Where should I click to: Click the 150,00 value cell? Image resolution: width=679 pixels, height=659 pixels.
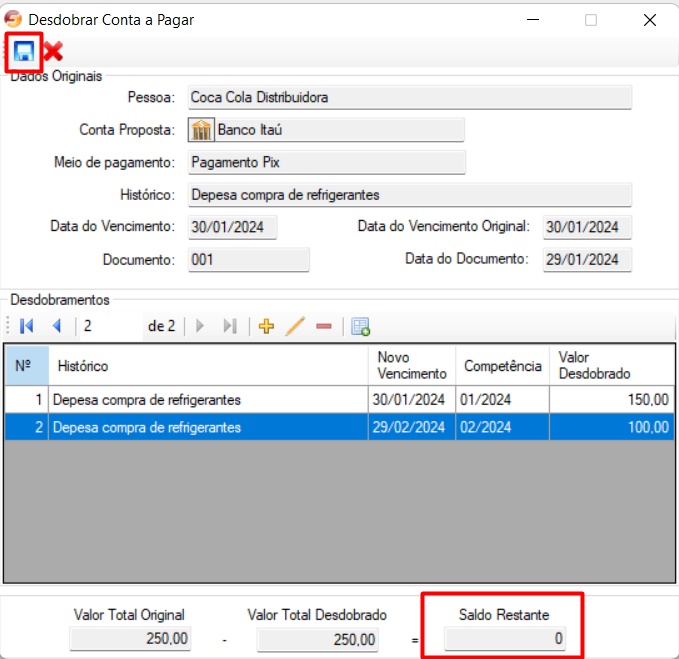coord(612,399)
